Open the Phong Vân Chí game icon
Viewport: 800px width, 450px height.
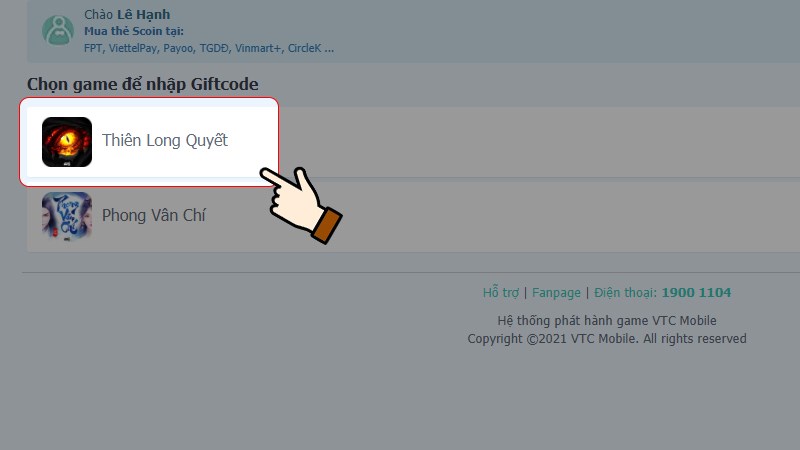[x=67, y=216]
